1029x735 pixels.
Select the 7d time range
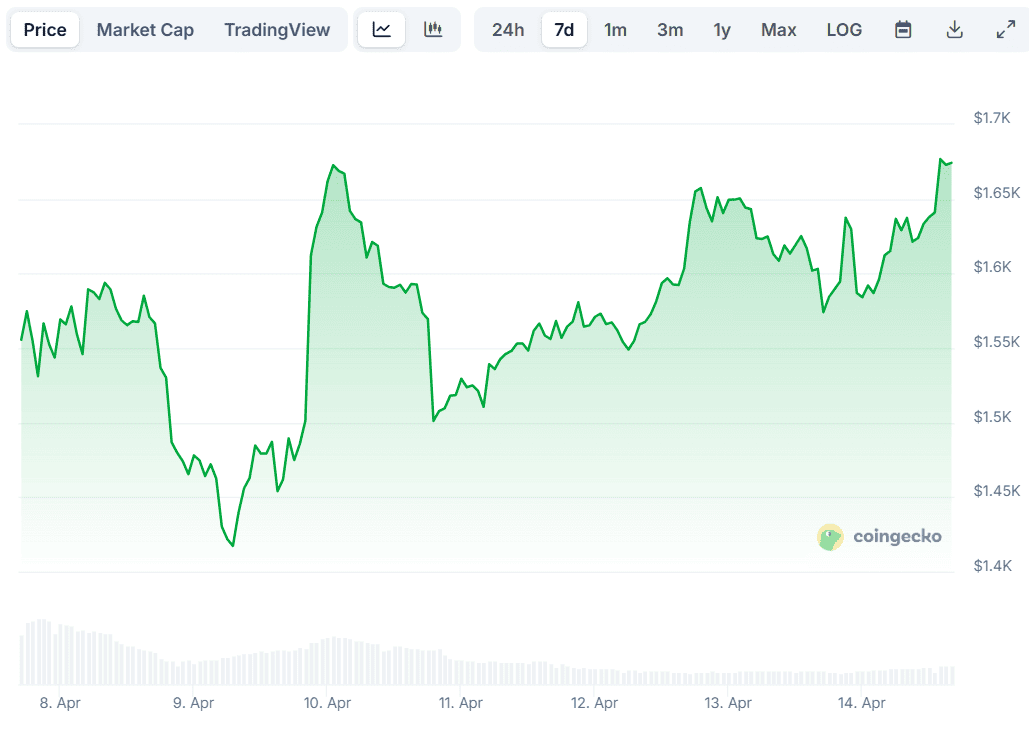[x=564, y=30]
